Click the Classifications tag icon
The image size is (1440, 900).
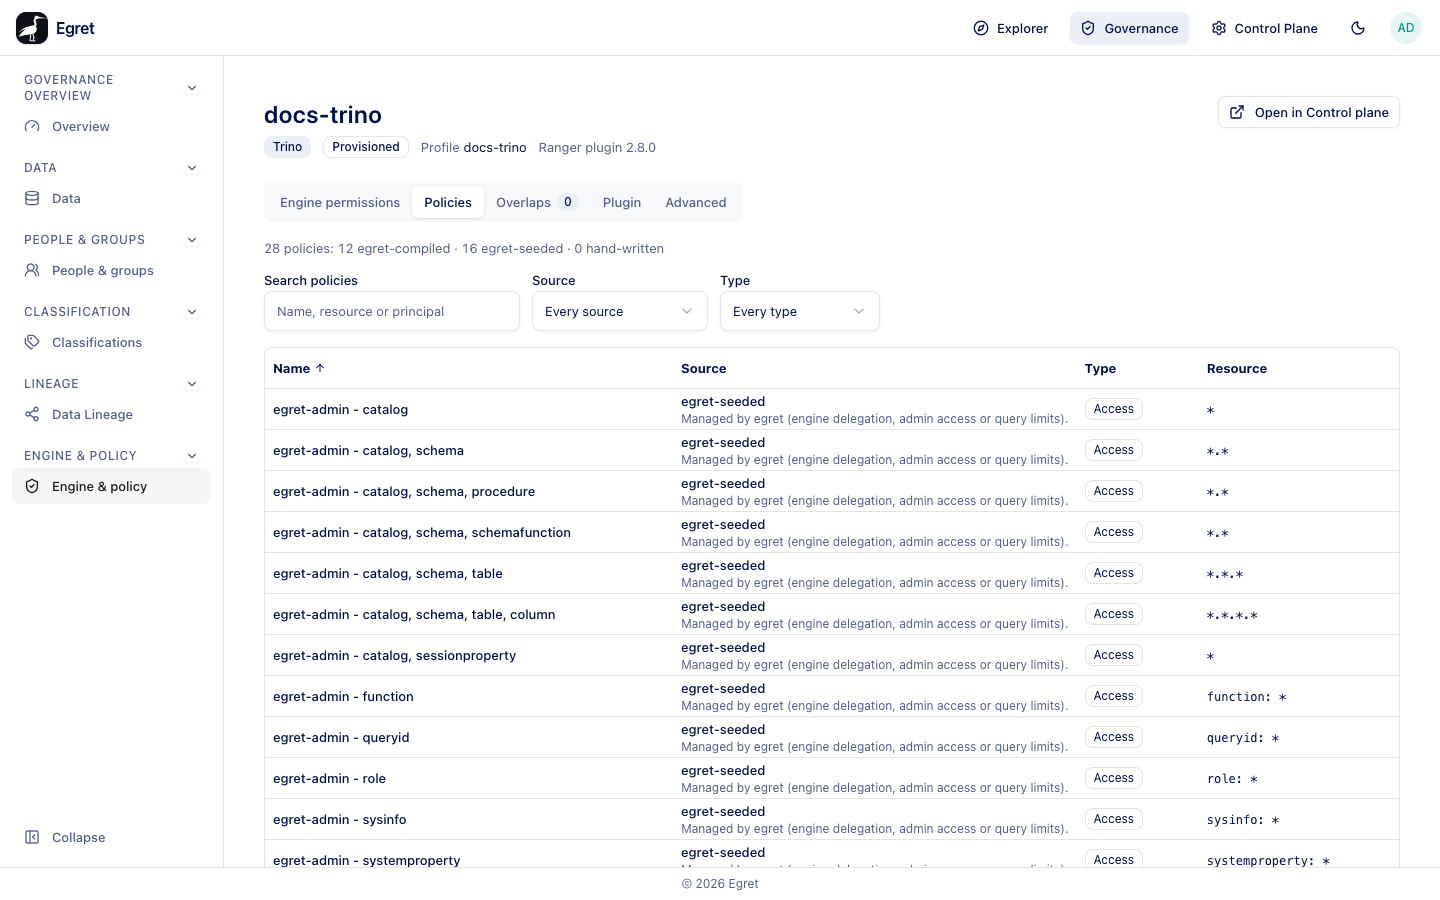click(32, 343)
